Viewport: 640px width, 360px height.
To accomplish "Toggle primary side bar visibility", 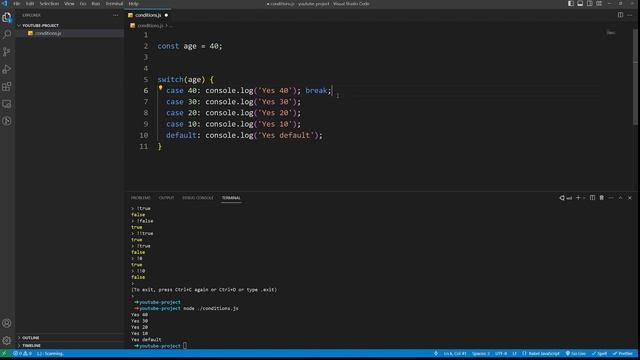I will [571, 4].
